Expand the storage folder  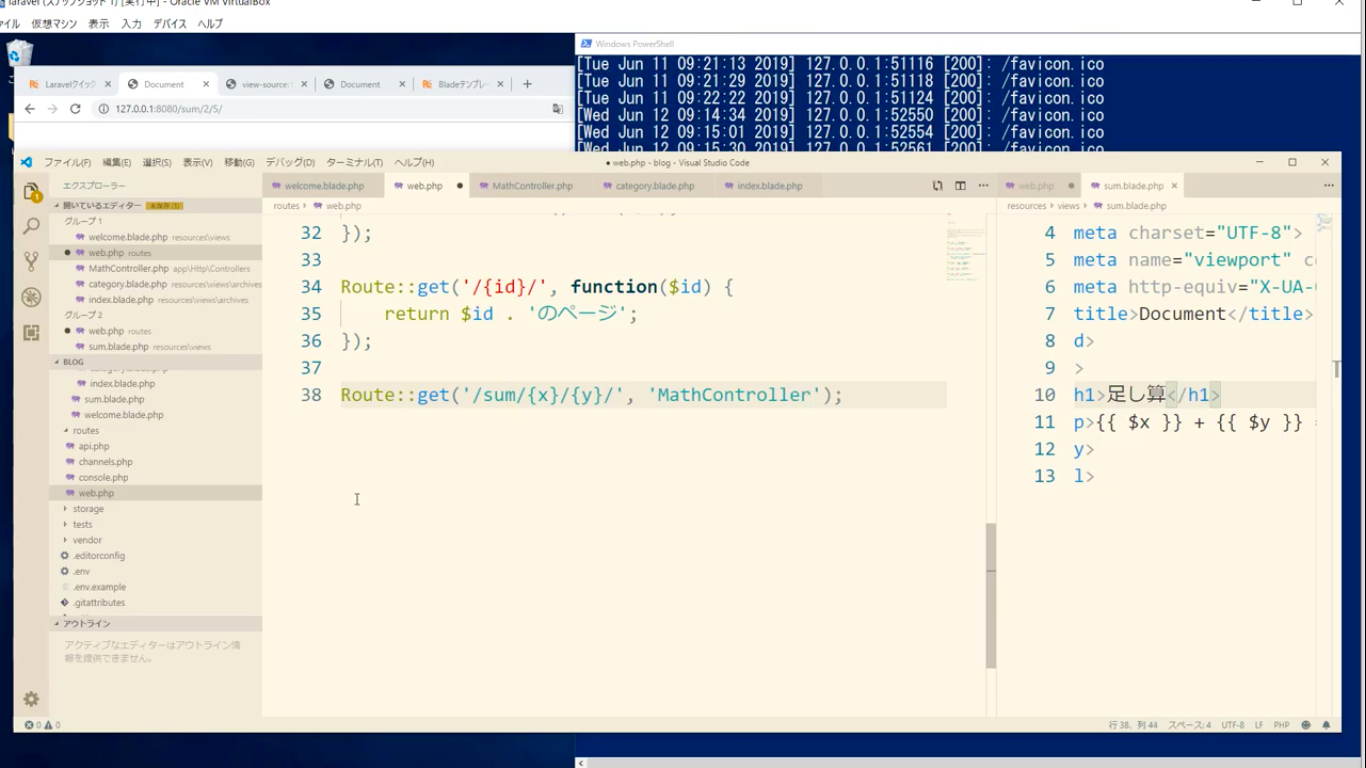click(x=88, y=509)
